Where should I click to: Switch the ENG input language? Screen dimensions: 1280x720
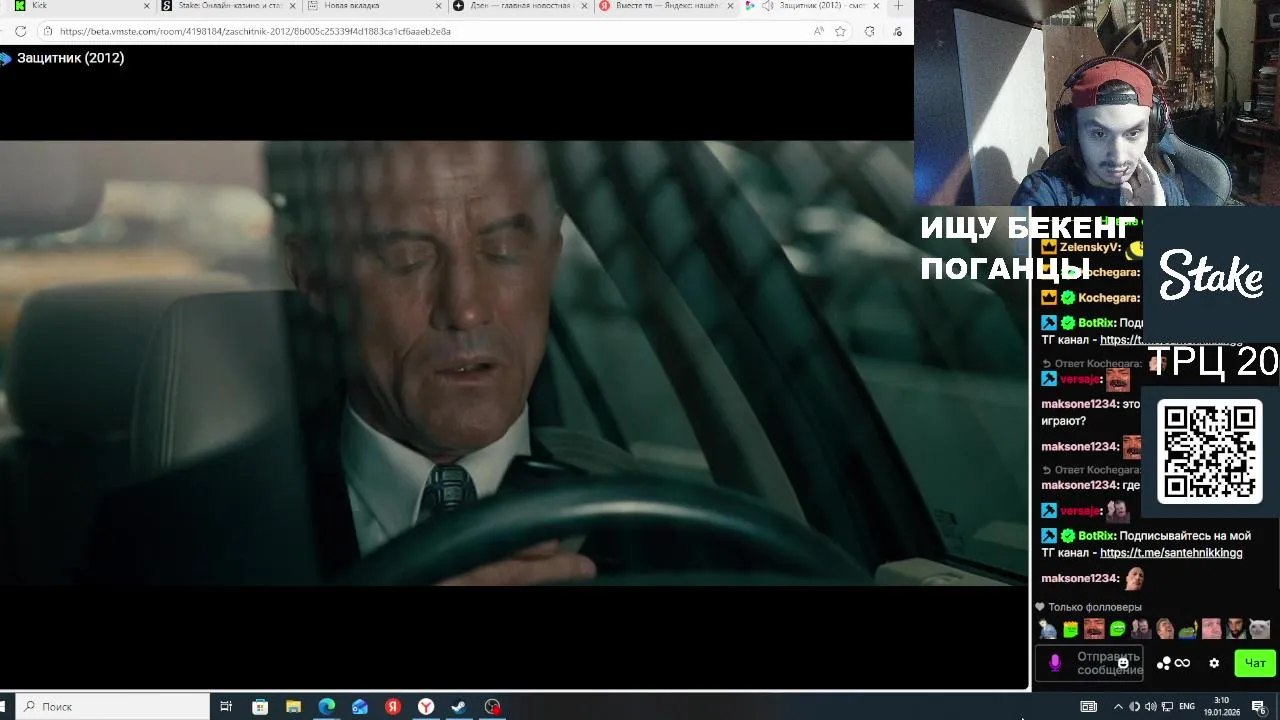point(1187,707)
